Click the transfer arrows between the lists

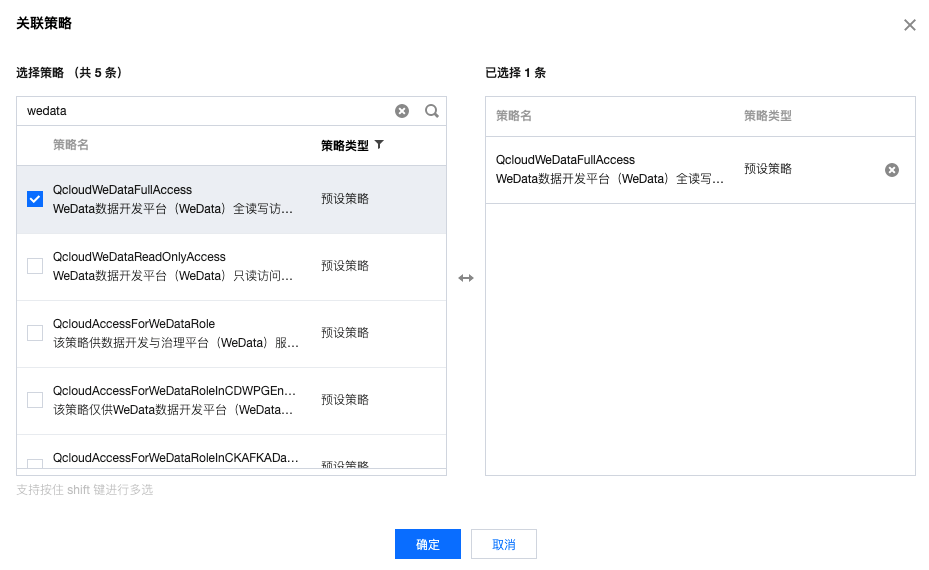click(466, 278)
